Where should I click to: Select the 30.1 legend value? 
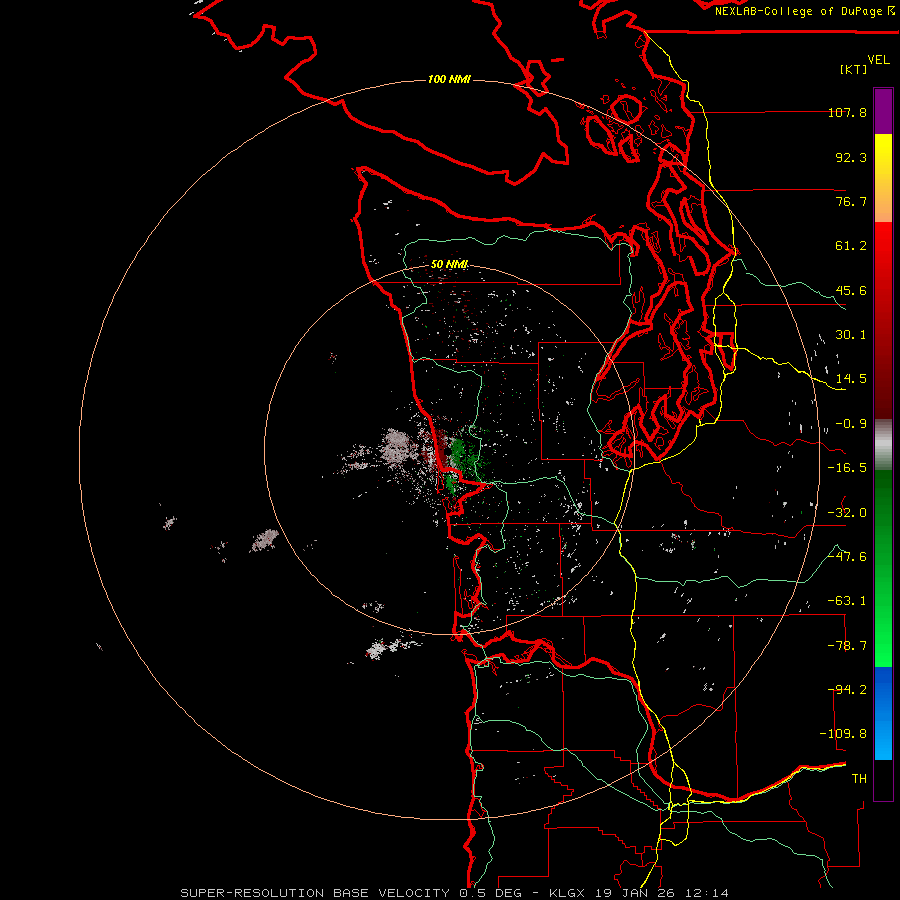pyautogui.click(x=851, y=335)
